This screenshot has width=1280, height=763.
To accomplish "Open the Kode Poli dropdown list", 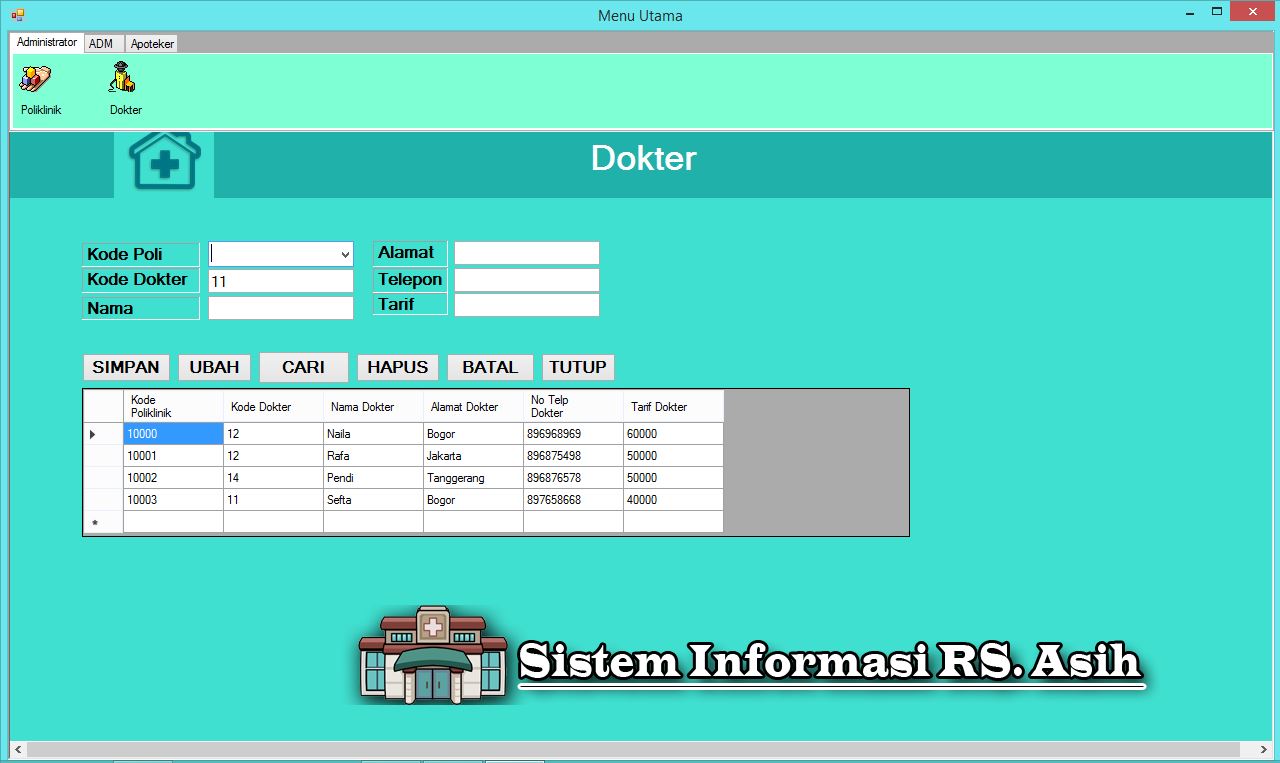I will click(345, 253).
